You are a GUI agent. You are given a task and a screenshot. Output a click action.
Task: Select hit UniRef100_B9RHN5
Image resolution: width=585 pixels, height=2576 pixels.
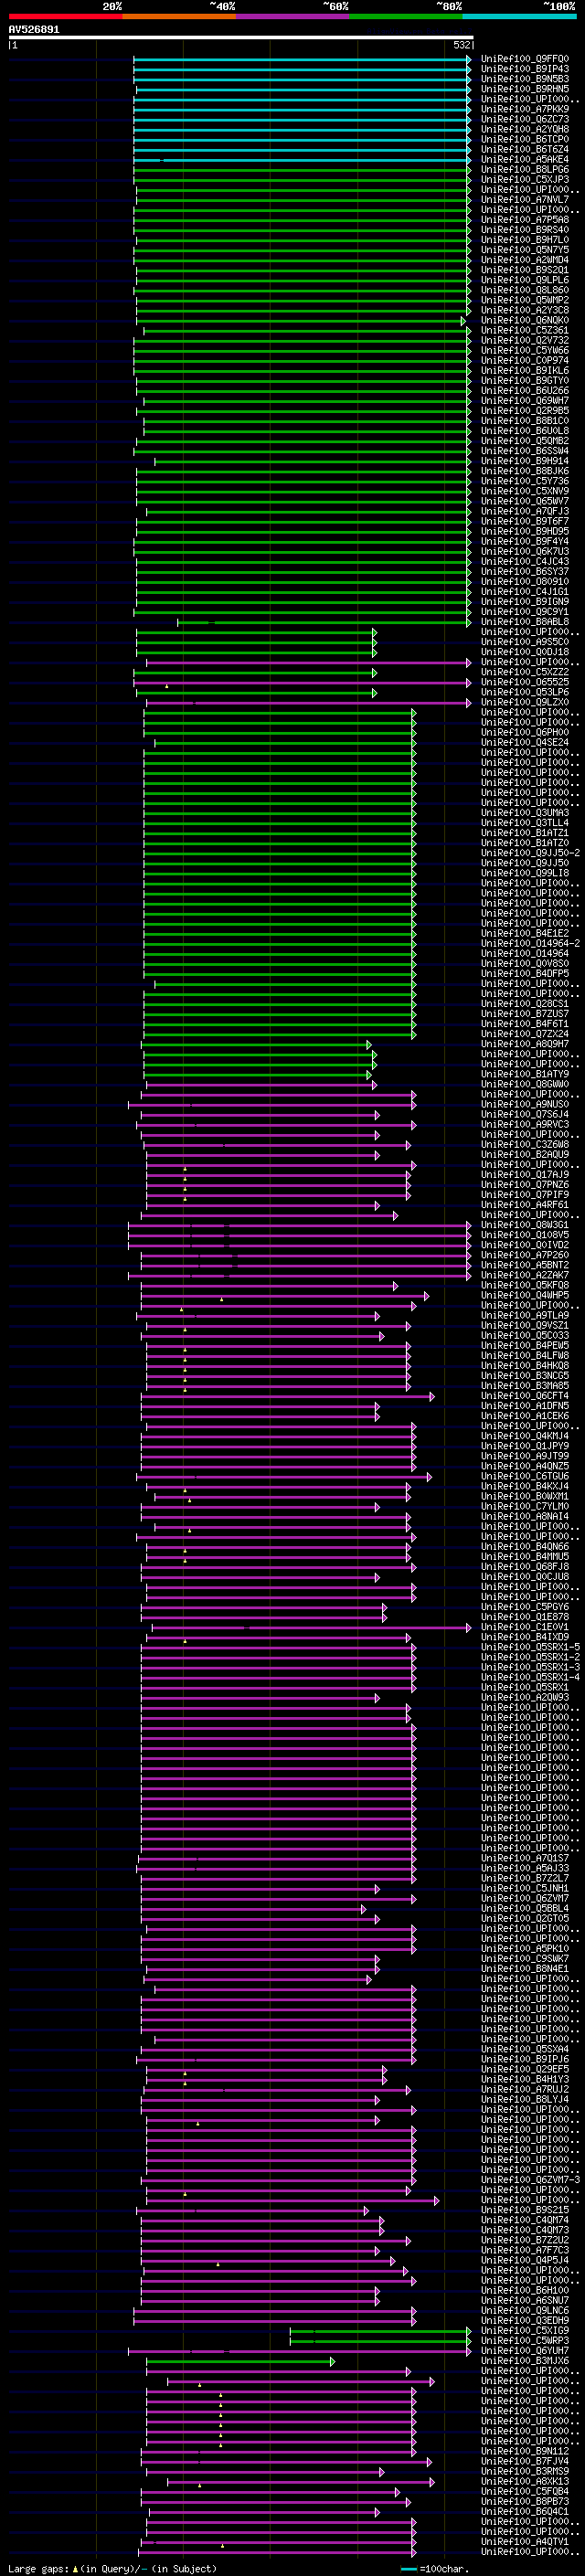525,89
